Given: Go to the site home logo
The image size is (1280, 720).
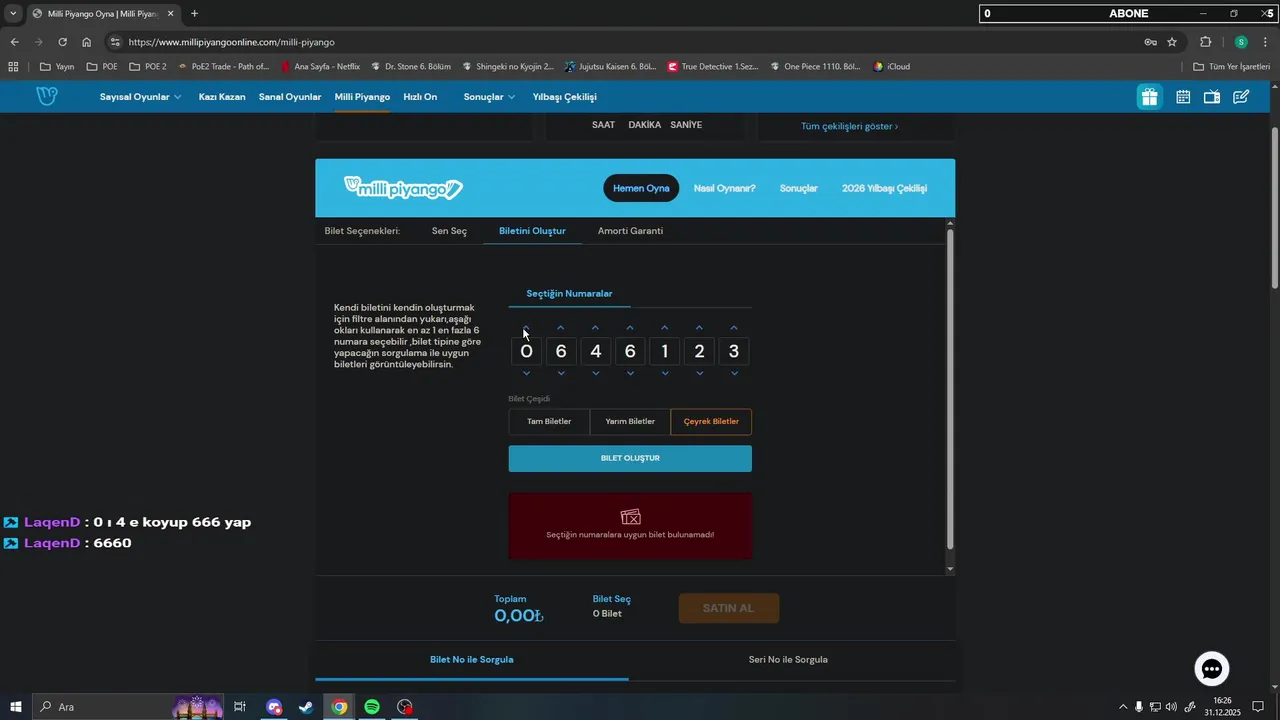Looking at the screenshot, I should pos(47,96).
